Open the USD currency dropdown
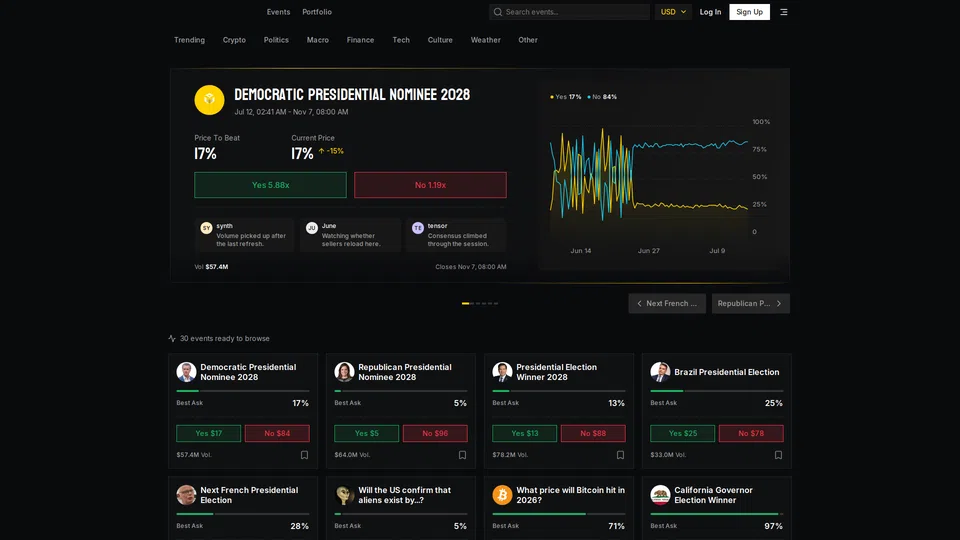 click(x=673, y=12)
